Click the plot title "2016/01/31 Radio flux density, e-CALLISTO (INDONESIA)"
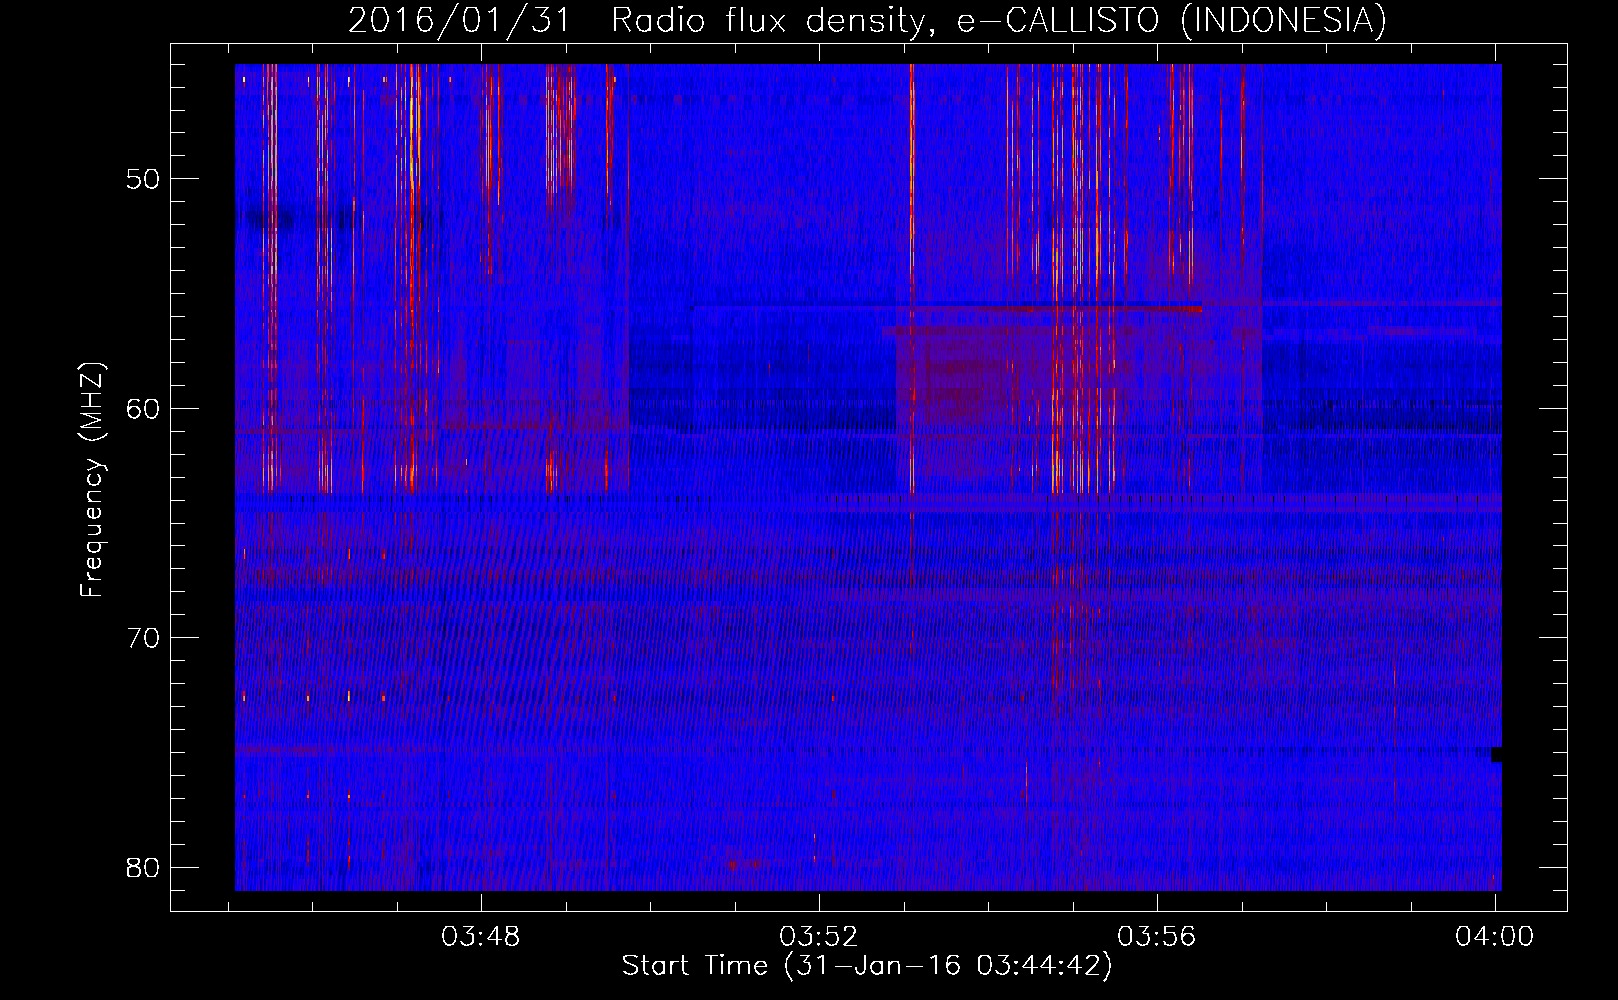 click(867, 20)
